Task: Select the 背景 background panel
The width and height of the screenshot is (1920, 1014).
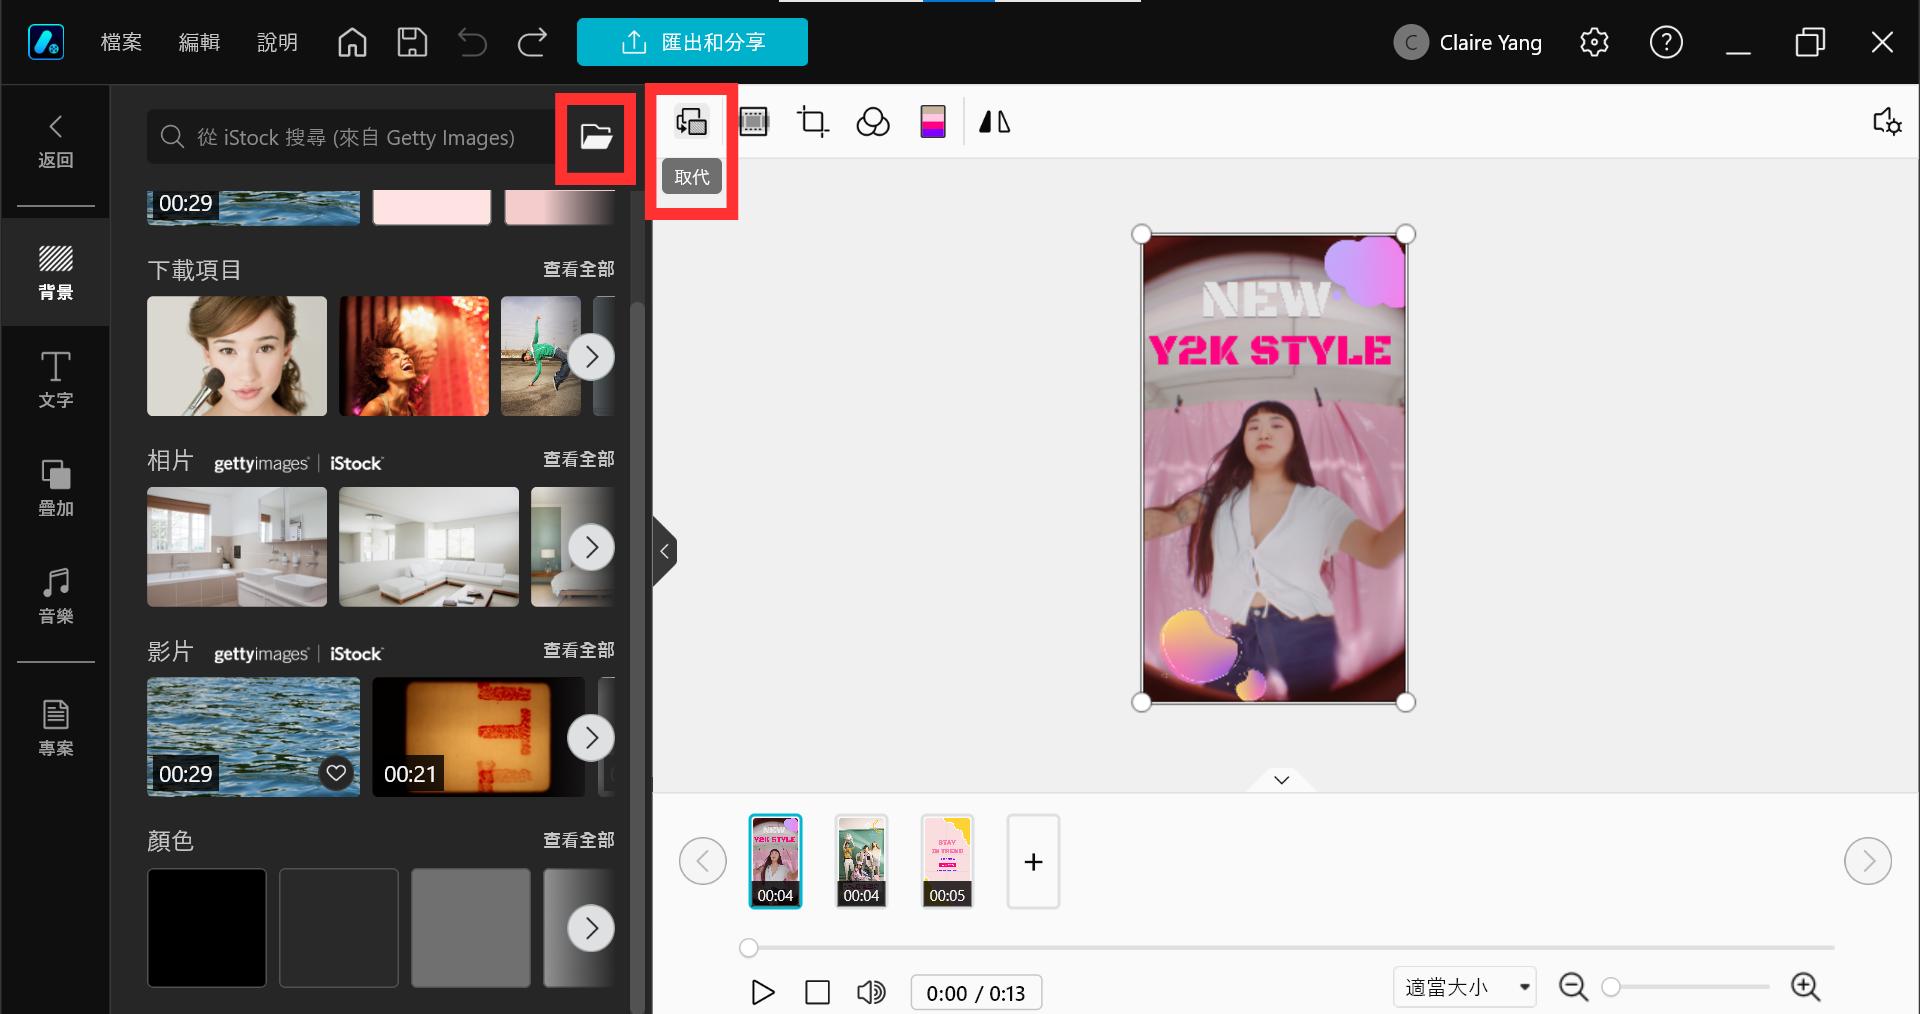Action: 56,272
